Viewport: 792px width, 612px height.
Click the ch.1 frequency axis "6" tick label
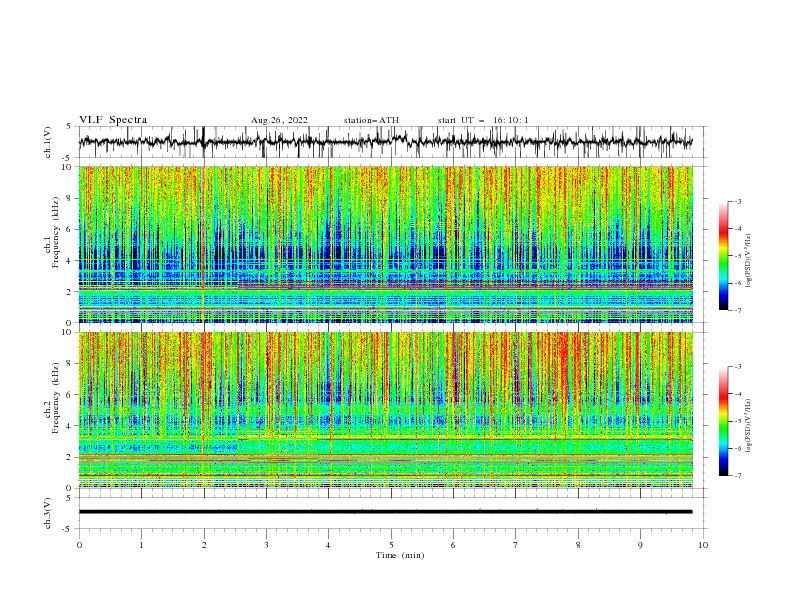pos(70,229)
